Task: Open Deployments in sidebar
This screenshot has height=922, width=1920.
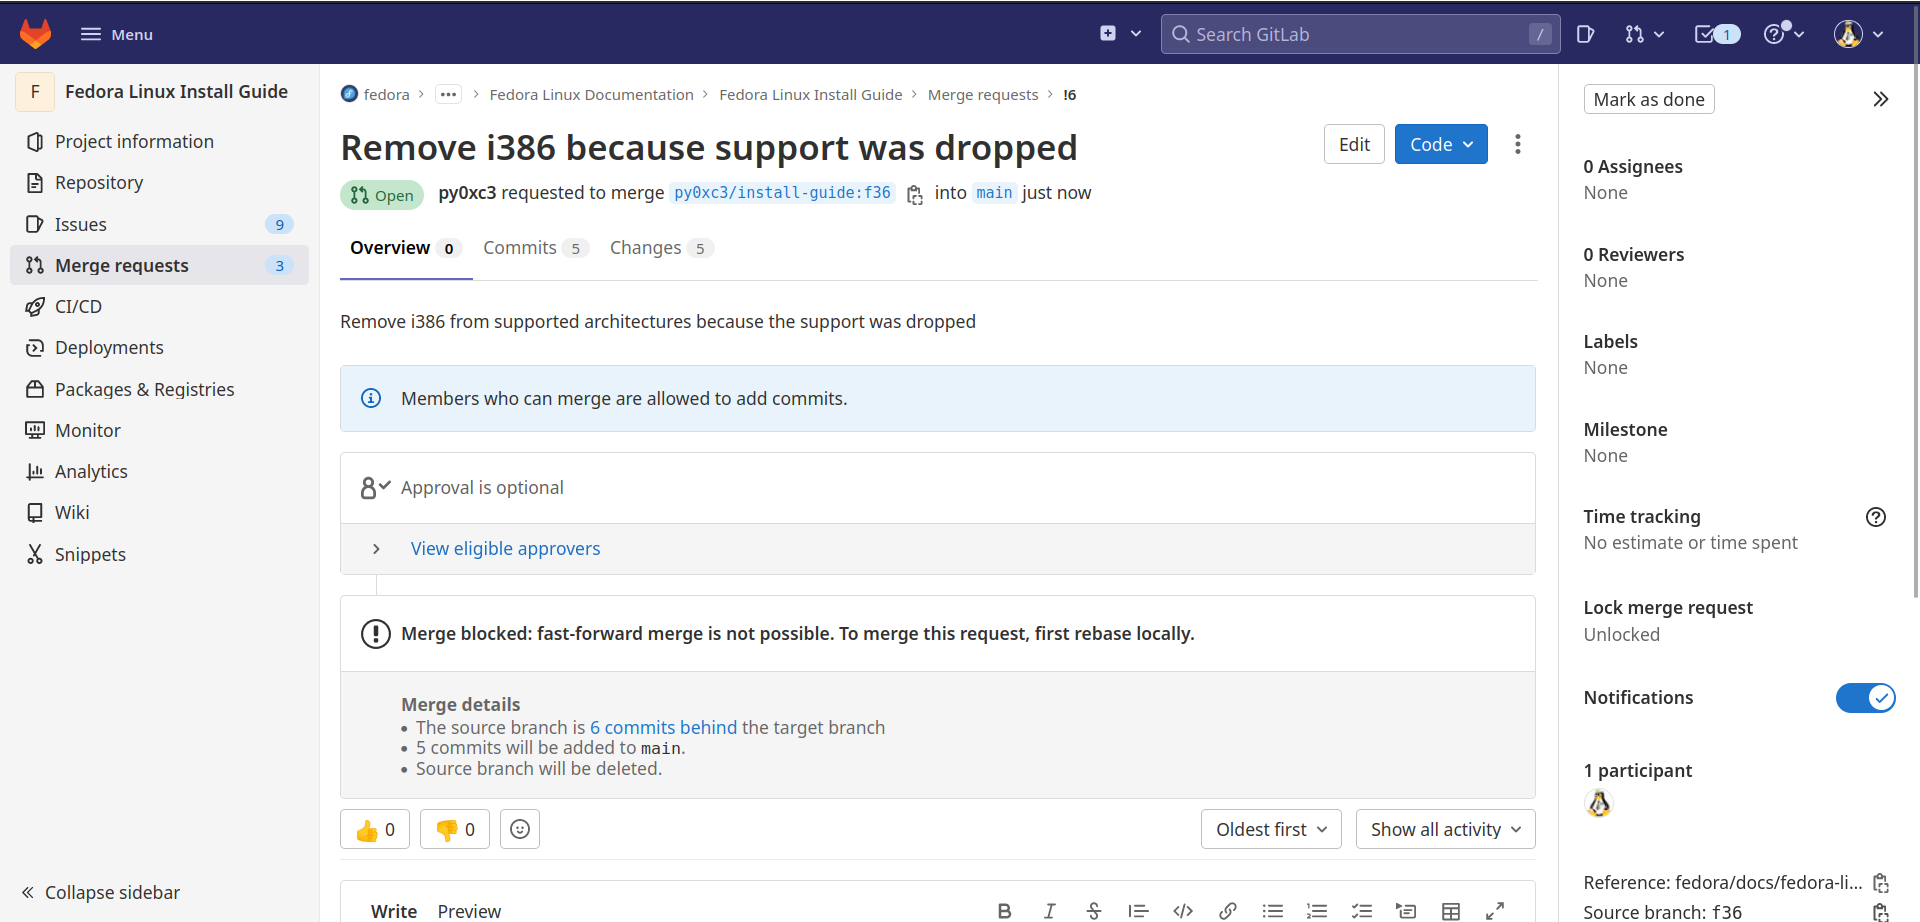Action: [x=160, y=348]
